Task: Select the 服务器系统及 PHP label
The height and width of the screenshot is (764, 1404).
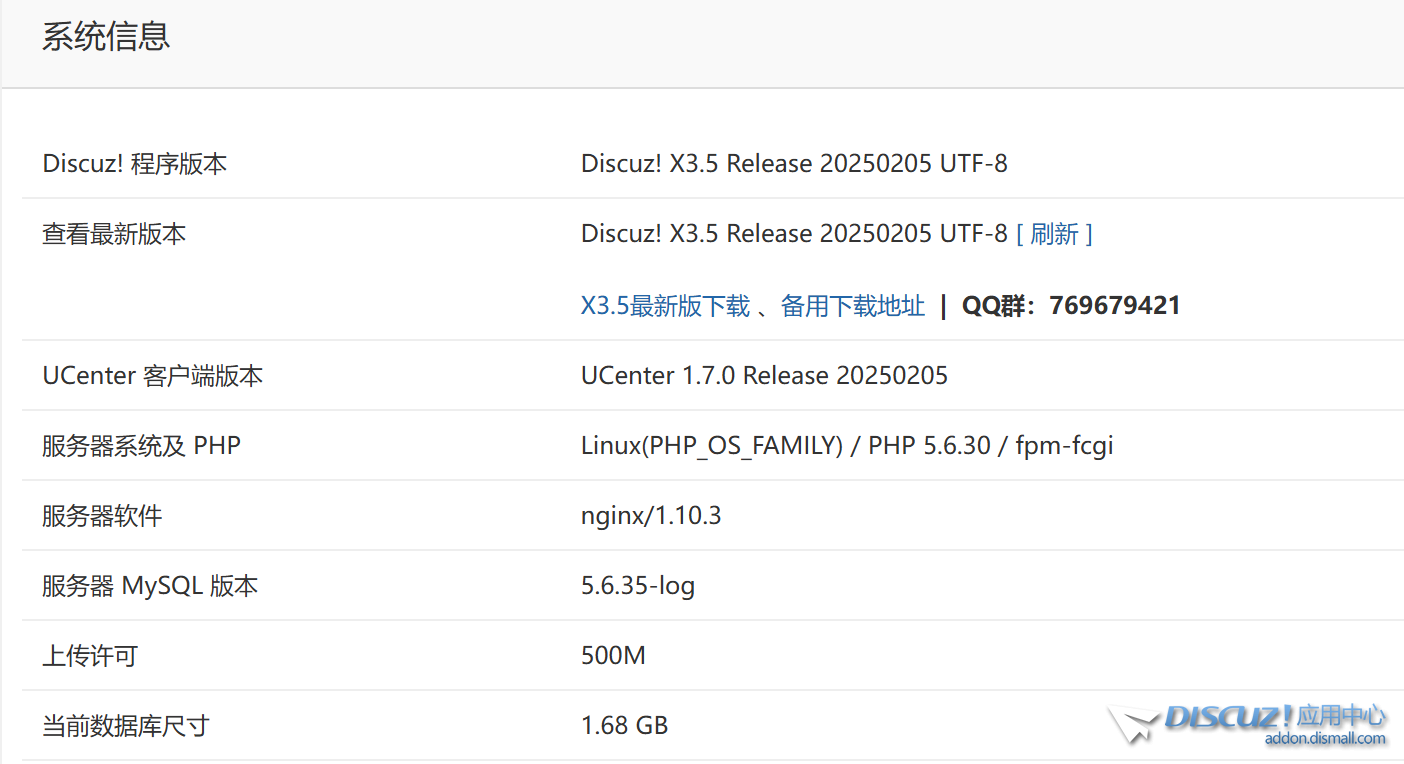Action: coord(141,446)
